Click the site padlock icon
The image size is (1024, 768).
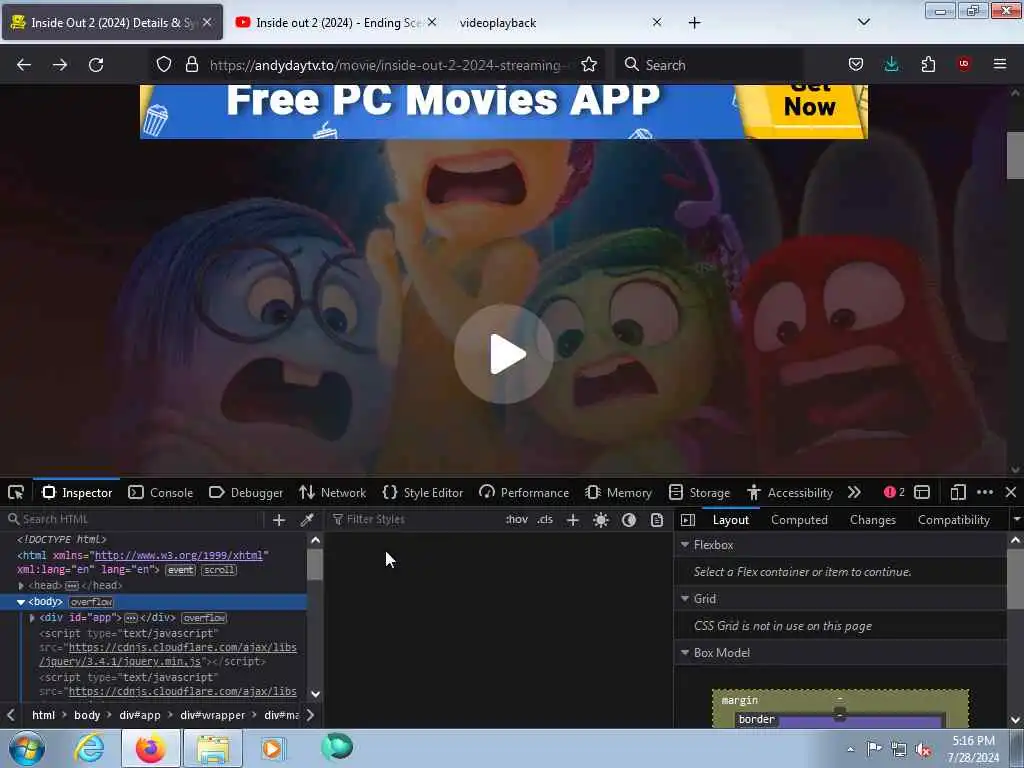tap(191, 65)
